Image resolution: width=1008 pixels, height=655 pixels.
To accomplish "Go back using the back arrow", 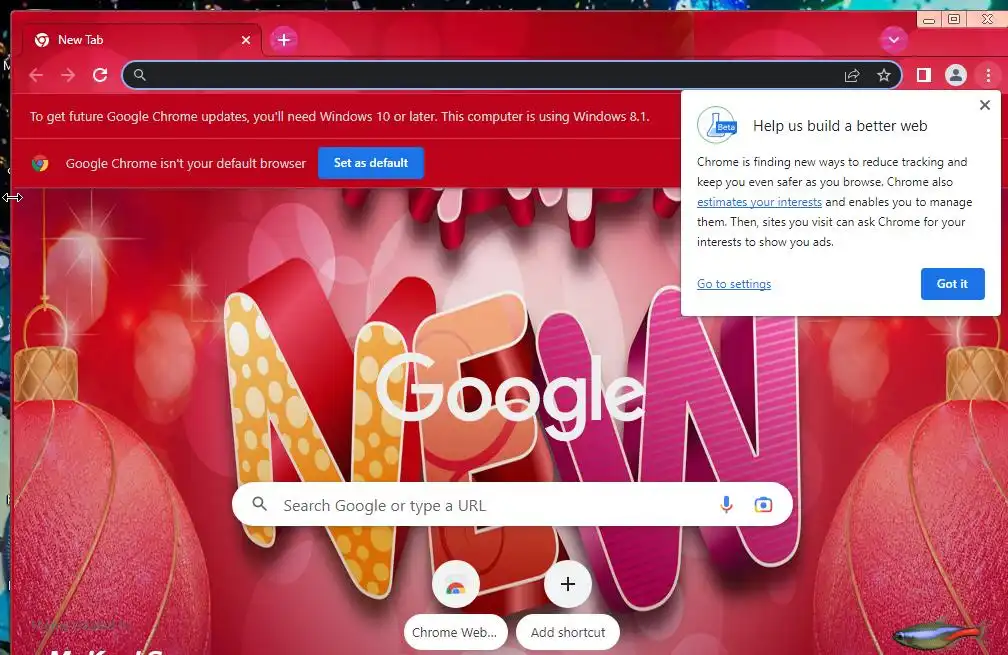I will [x=36, y=76].
